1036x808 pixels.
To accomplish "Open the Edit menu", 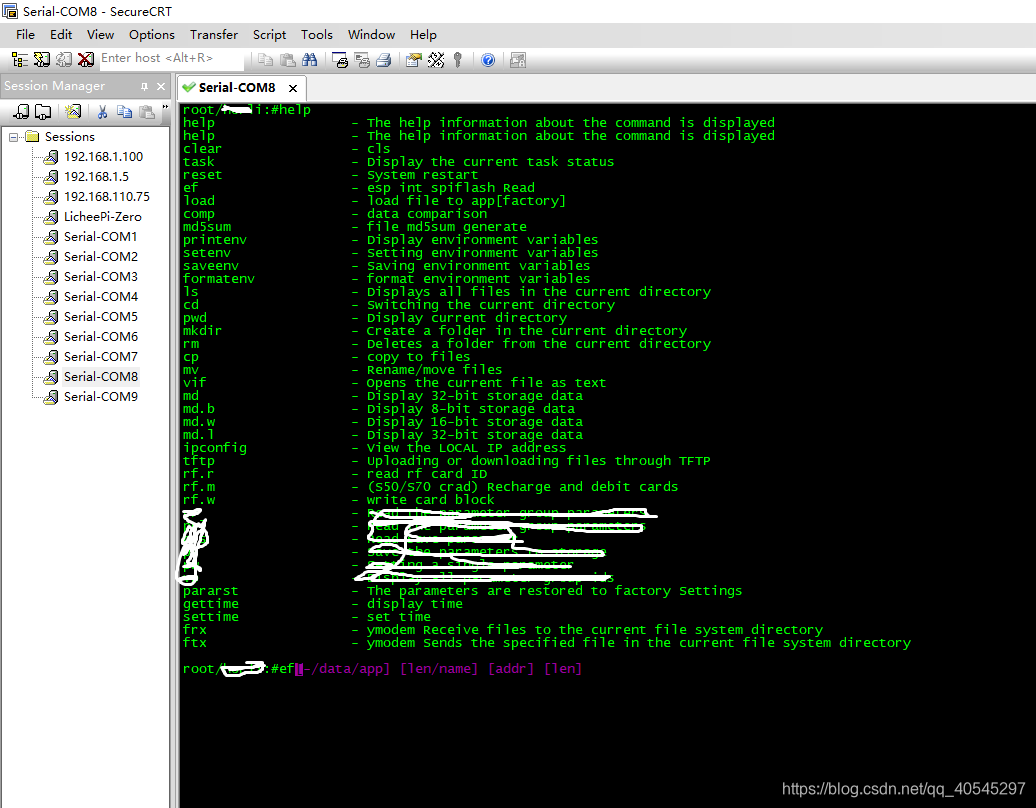I will click(61, 35).
